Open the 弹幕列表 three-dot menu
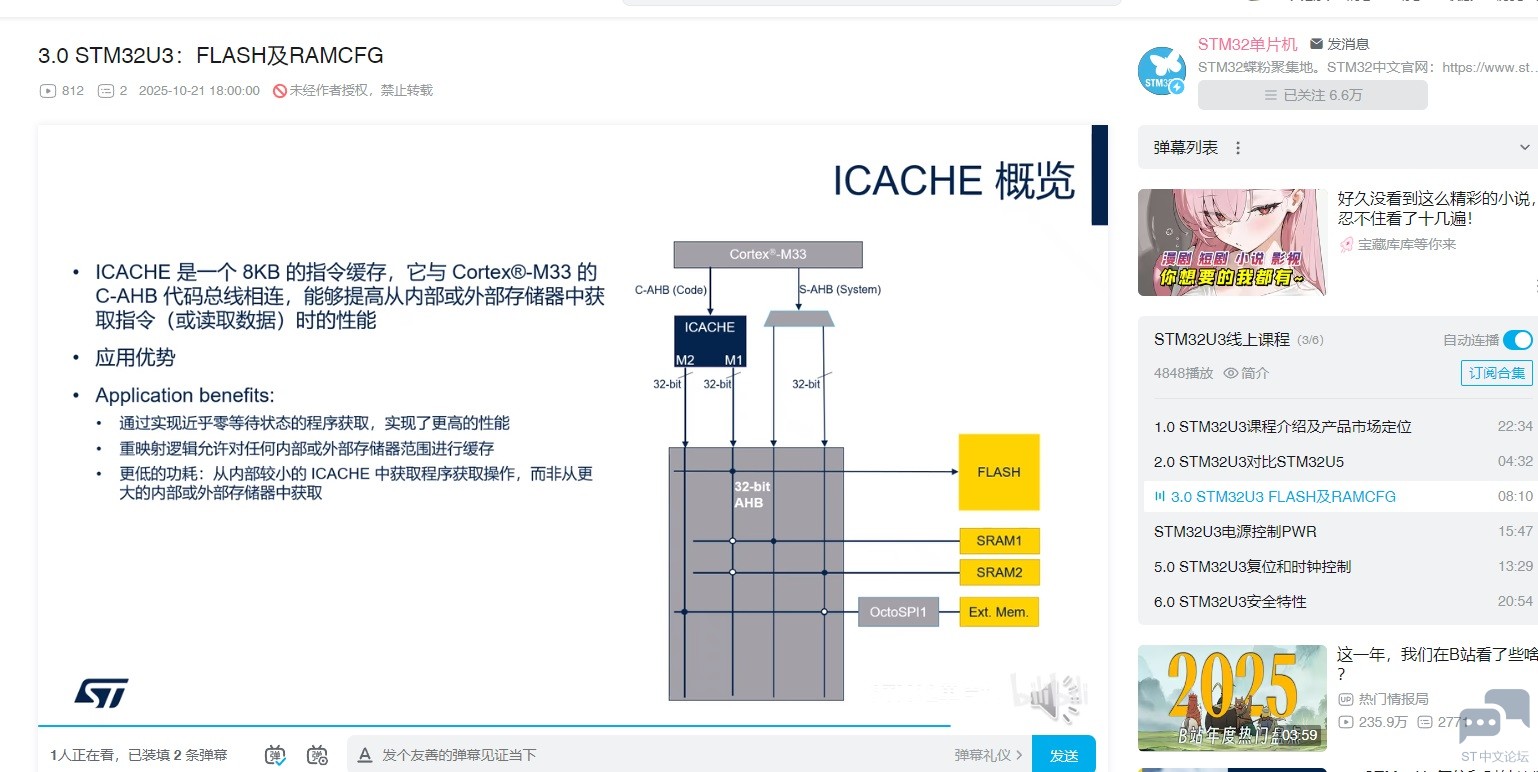This screenshot has height=772, width=1538. point(1238,148)
